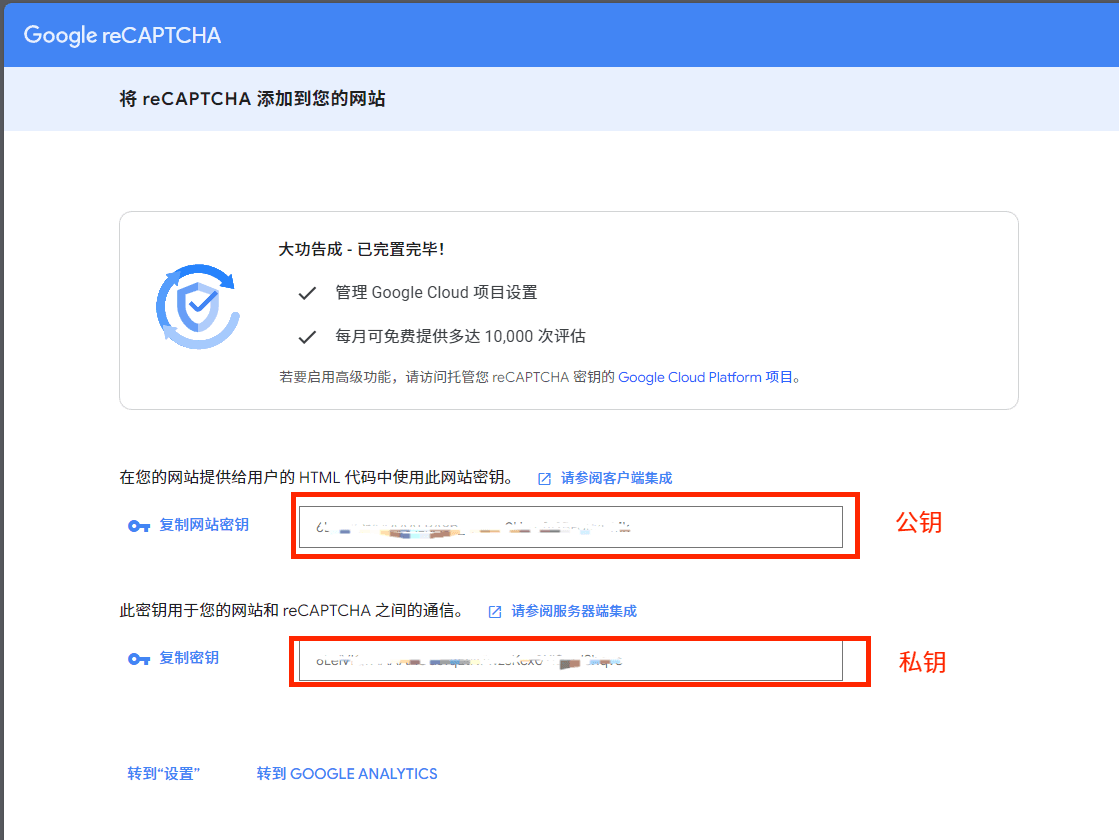Click the heading 将 reCAPTCHA 添加到您的网站
Image resolution: width=1119 pixels, height=840 pixels.
coord(253,98)
